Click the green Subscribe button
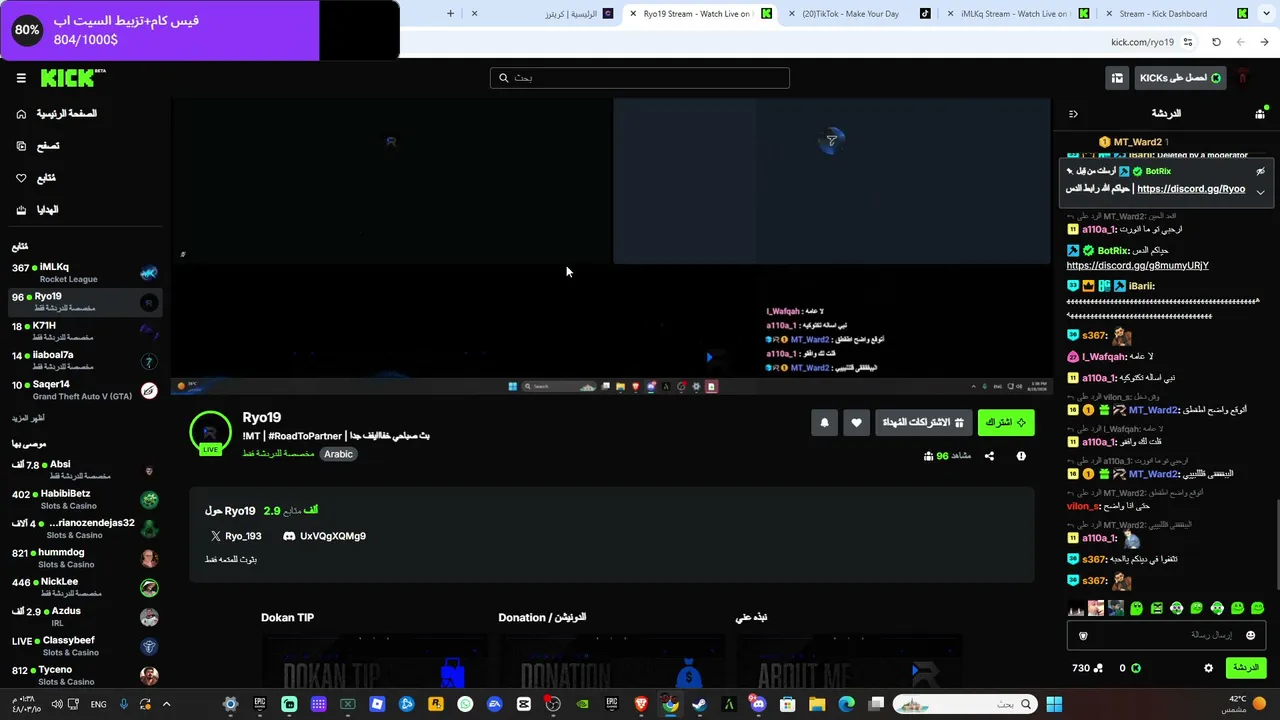The height and width of the screenshot is (720, 1280). (1006, 423)
